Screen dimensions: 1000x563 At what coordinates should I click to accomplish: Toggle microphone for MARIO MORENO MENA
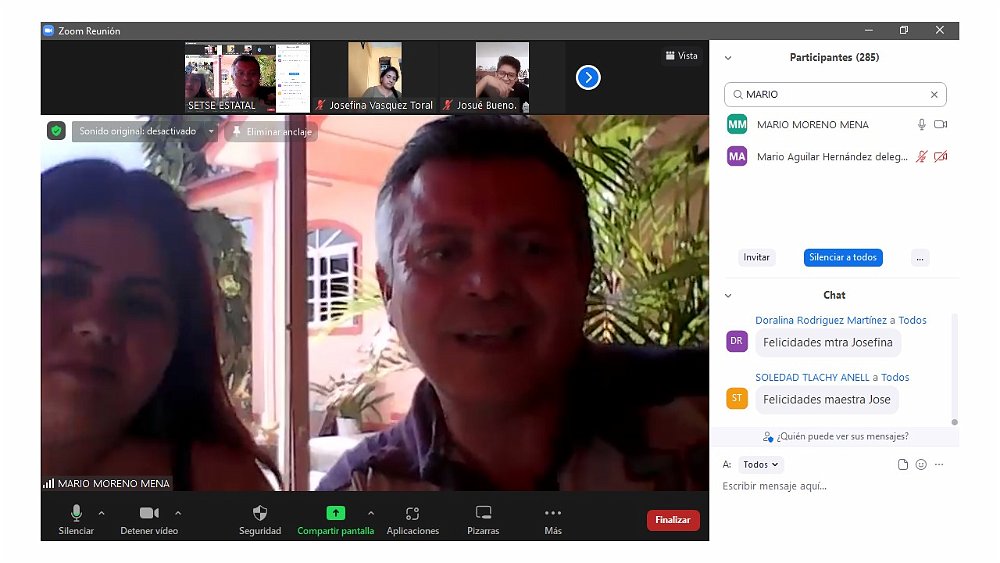[921, 125]
